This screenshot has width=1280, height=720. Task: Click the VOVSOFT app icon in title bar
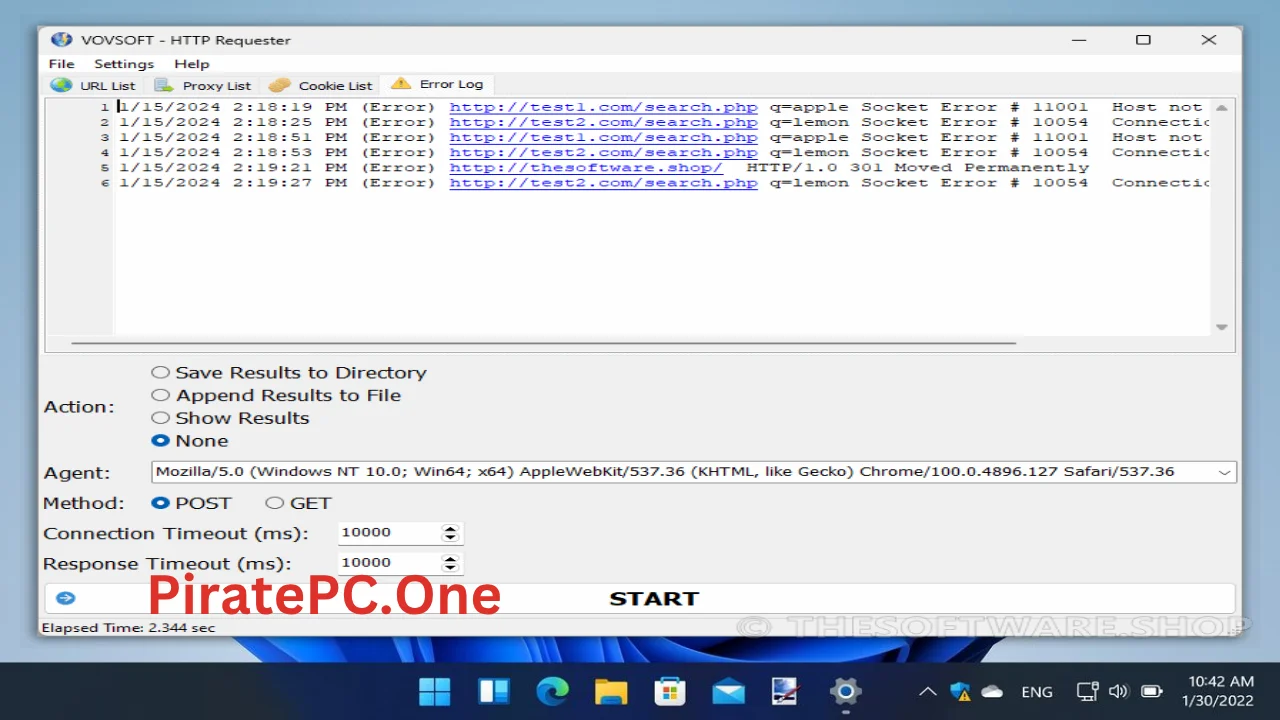coord(62,40)
